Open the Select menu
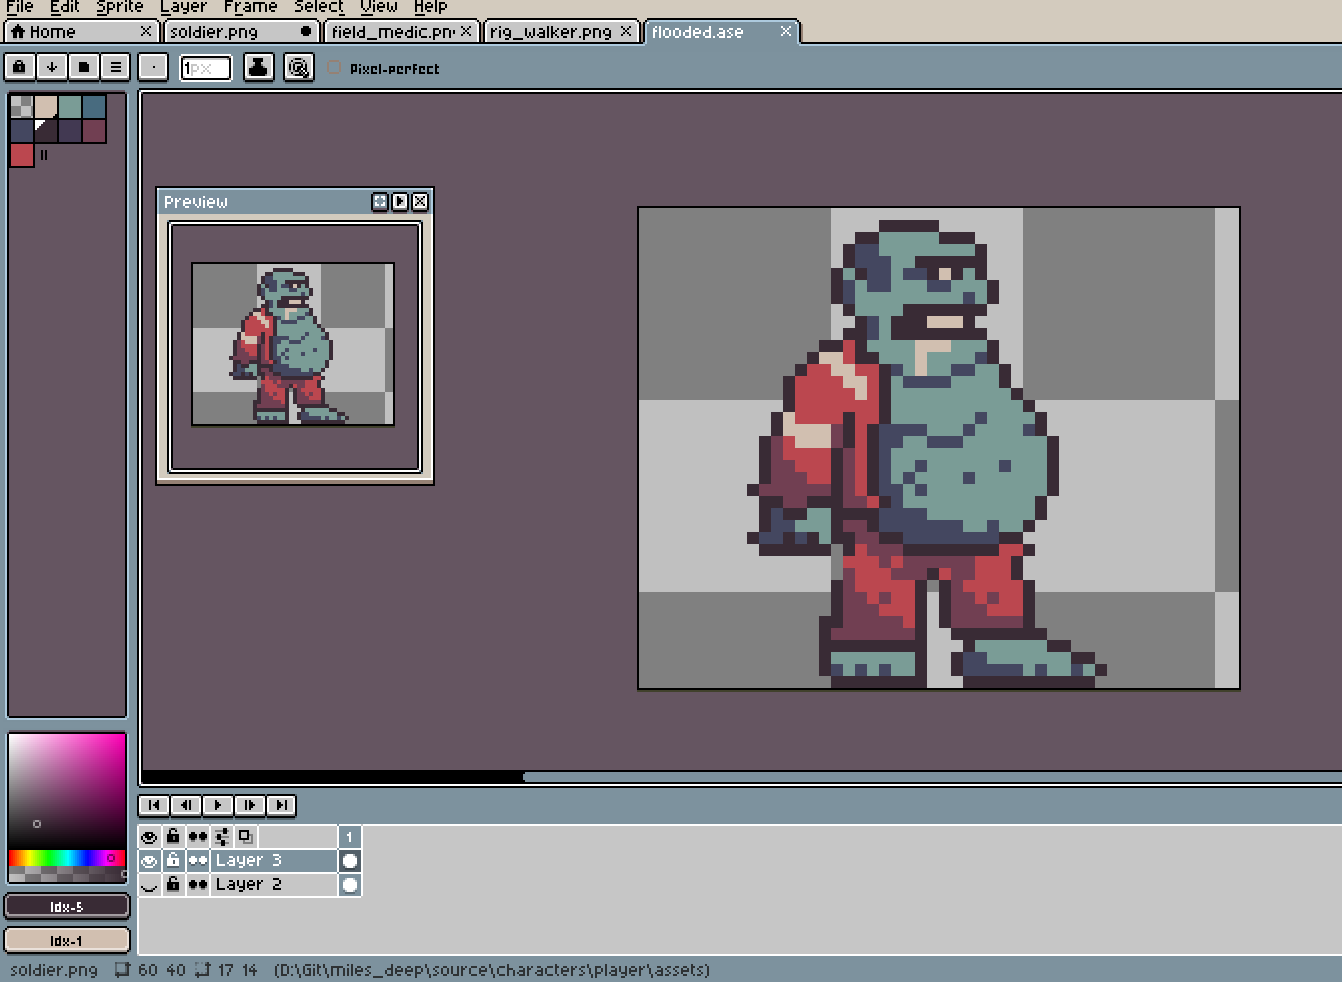The height and width of the screenshot is (982, 1342). [x=319, y=7]
